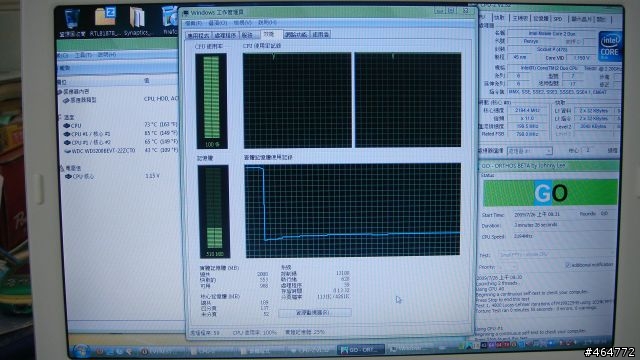Open the first desktop icon beside ATLE187E
Viewport: 640px width, 360px height.
pyautogui.click(x=72, y=21)
